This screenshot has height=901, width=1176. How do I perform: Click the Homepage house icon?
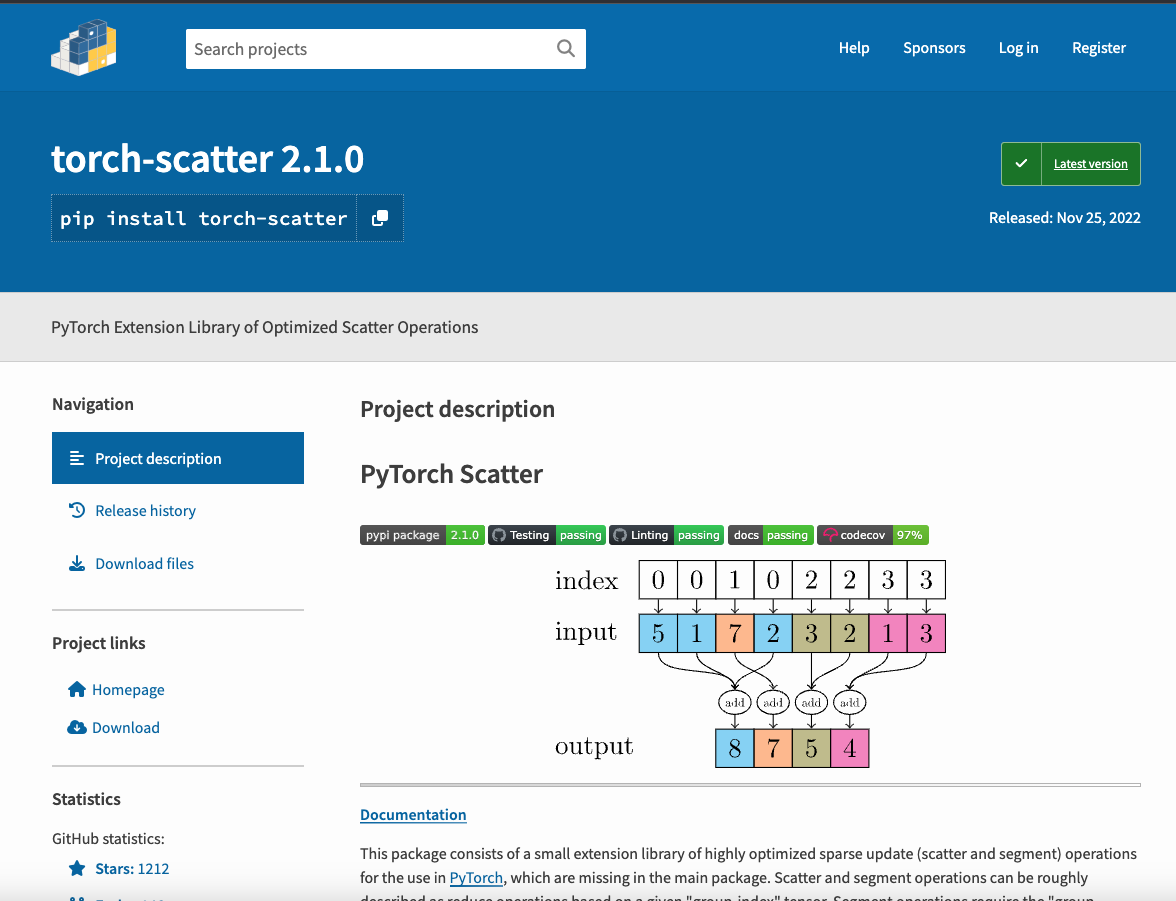point(76,689)
